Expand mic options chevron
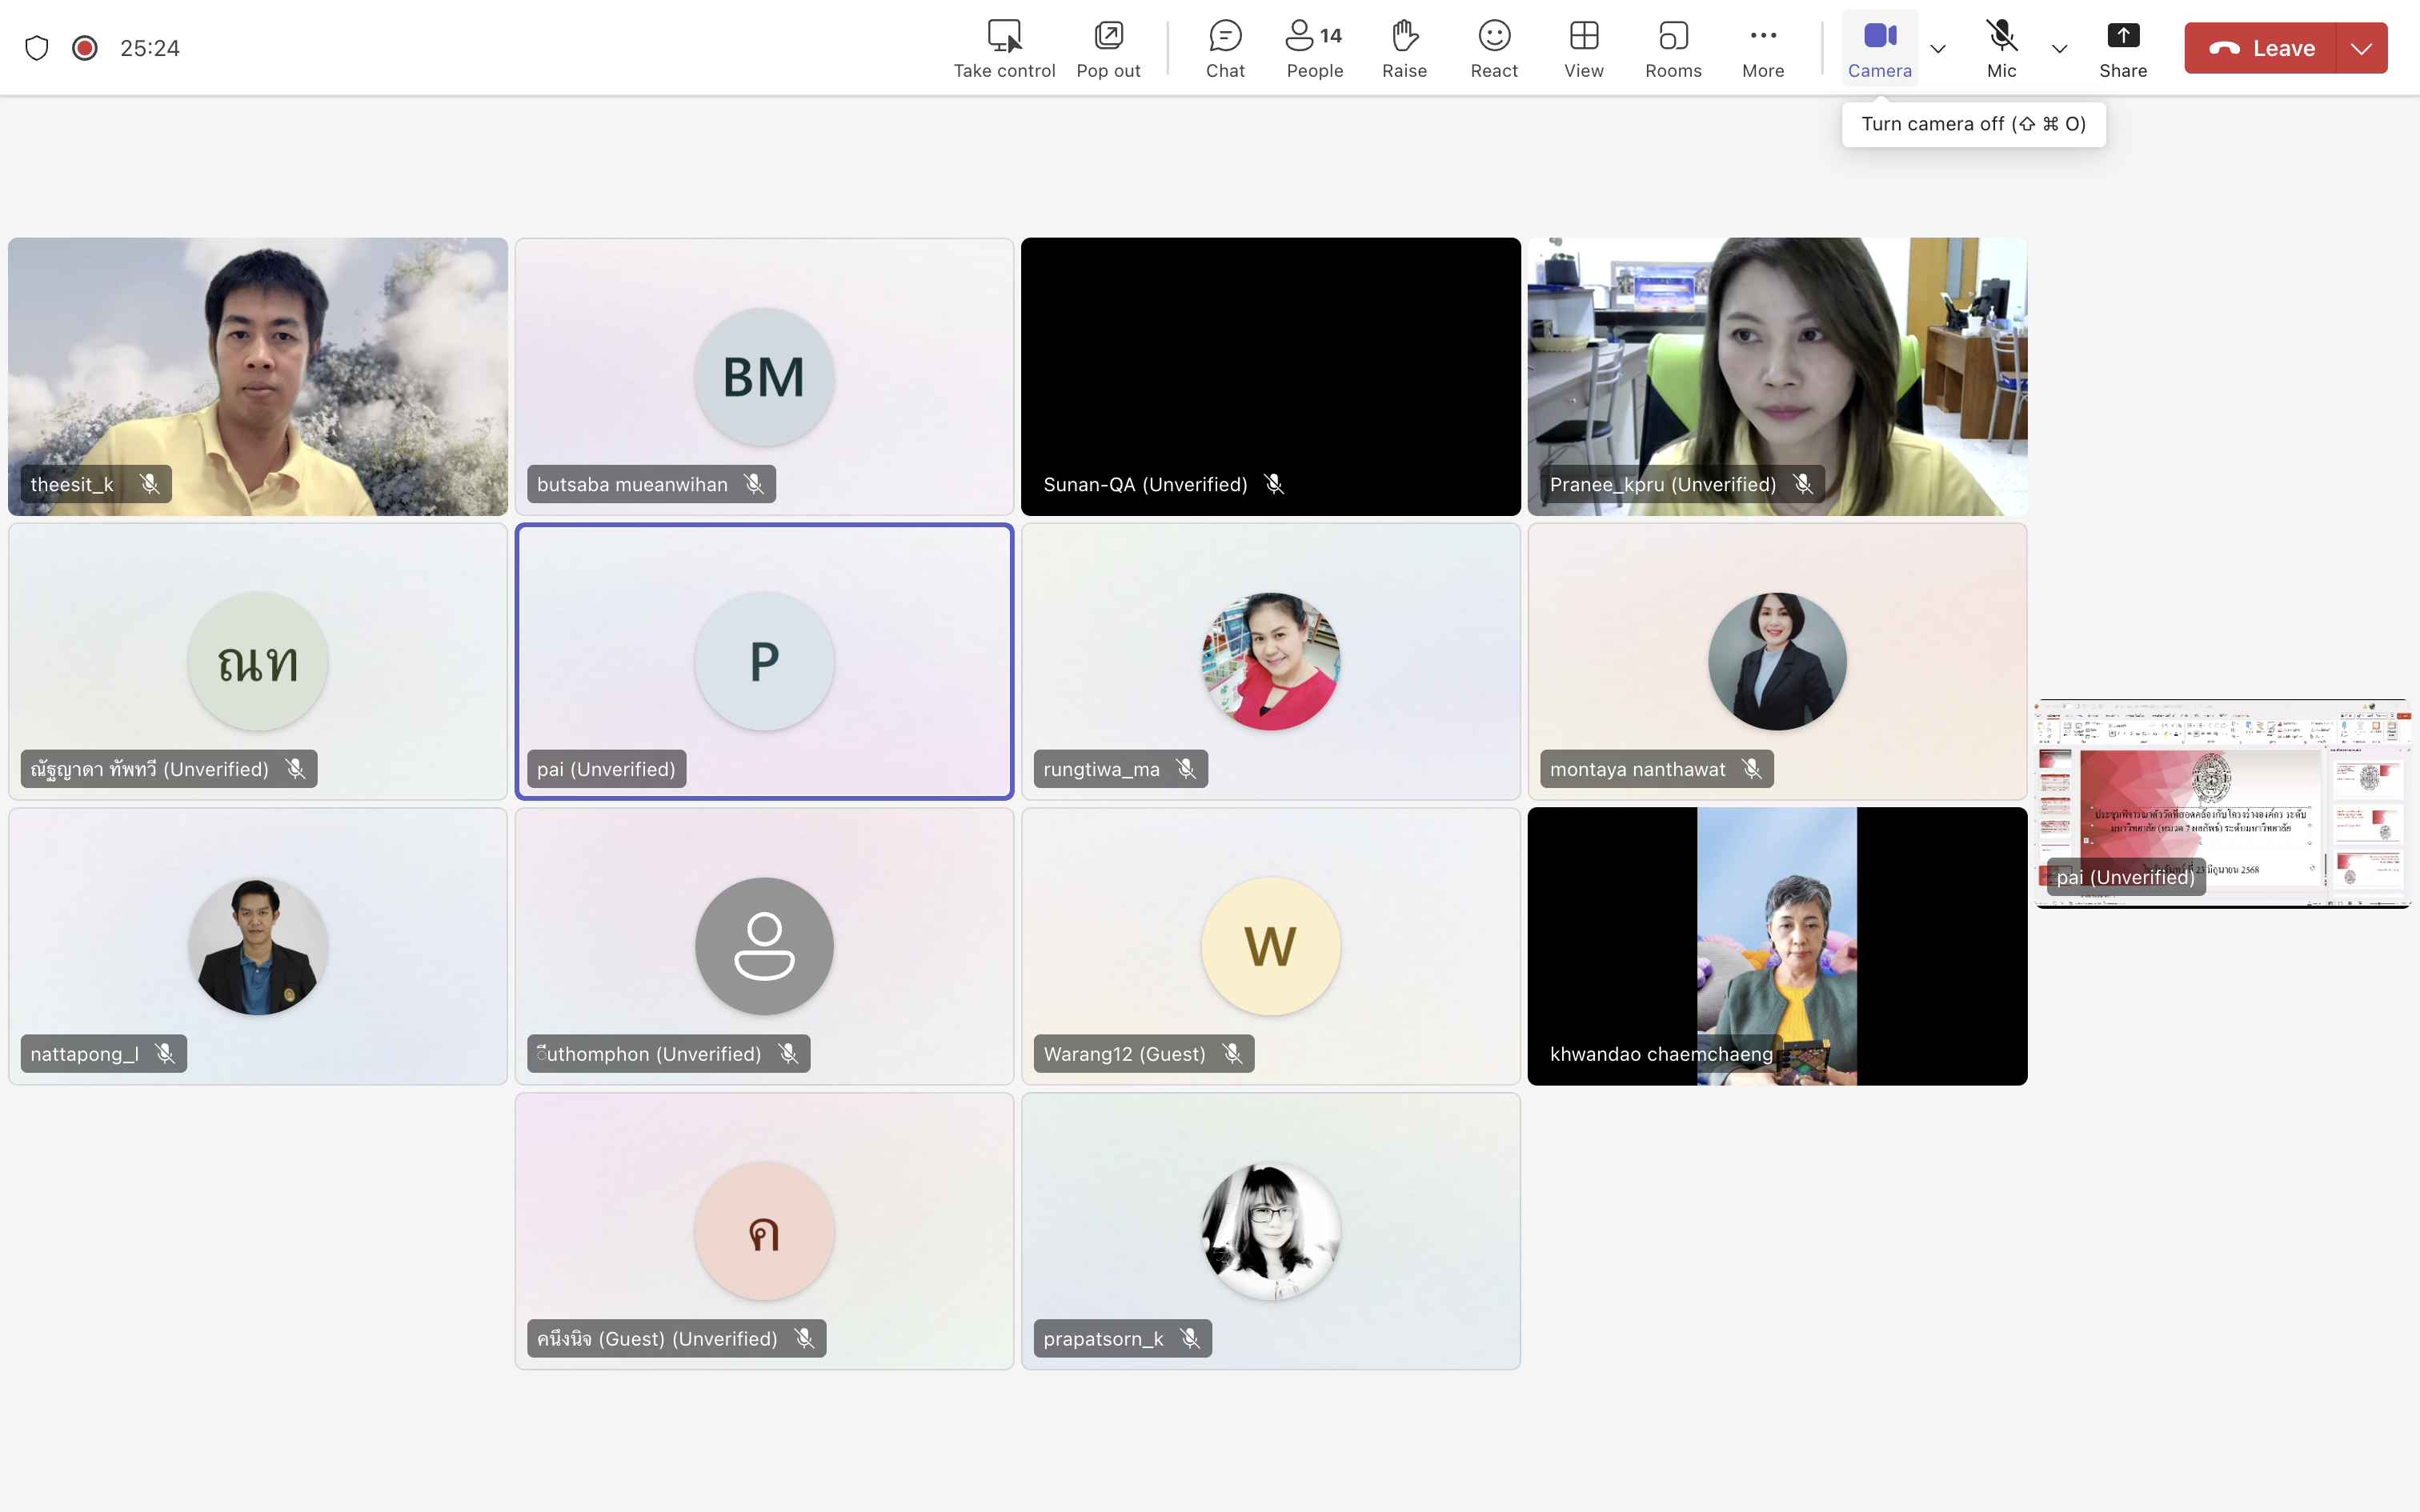Screen dimensions: 2420x1512 (x=2059, y=48)
